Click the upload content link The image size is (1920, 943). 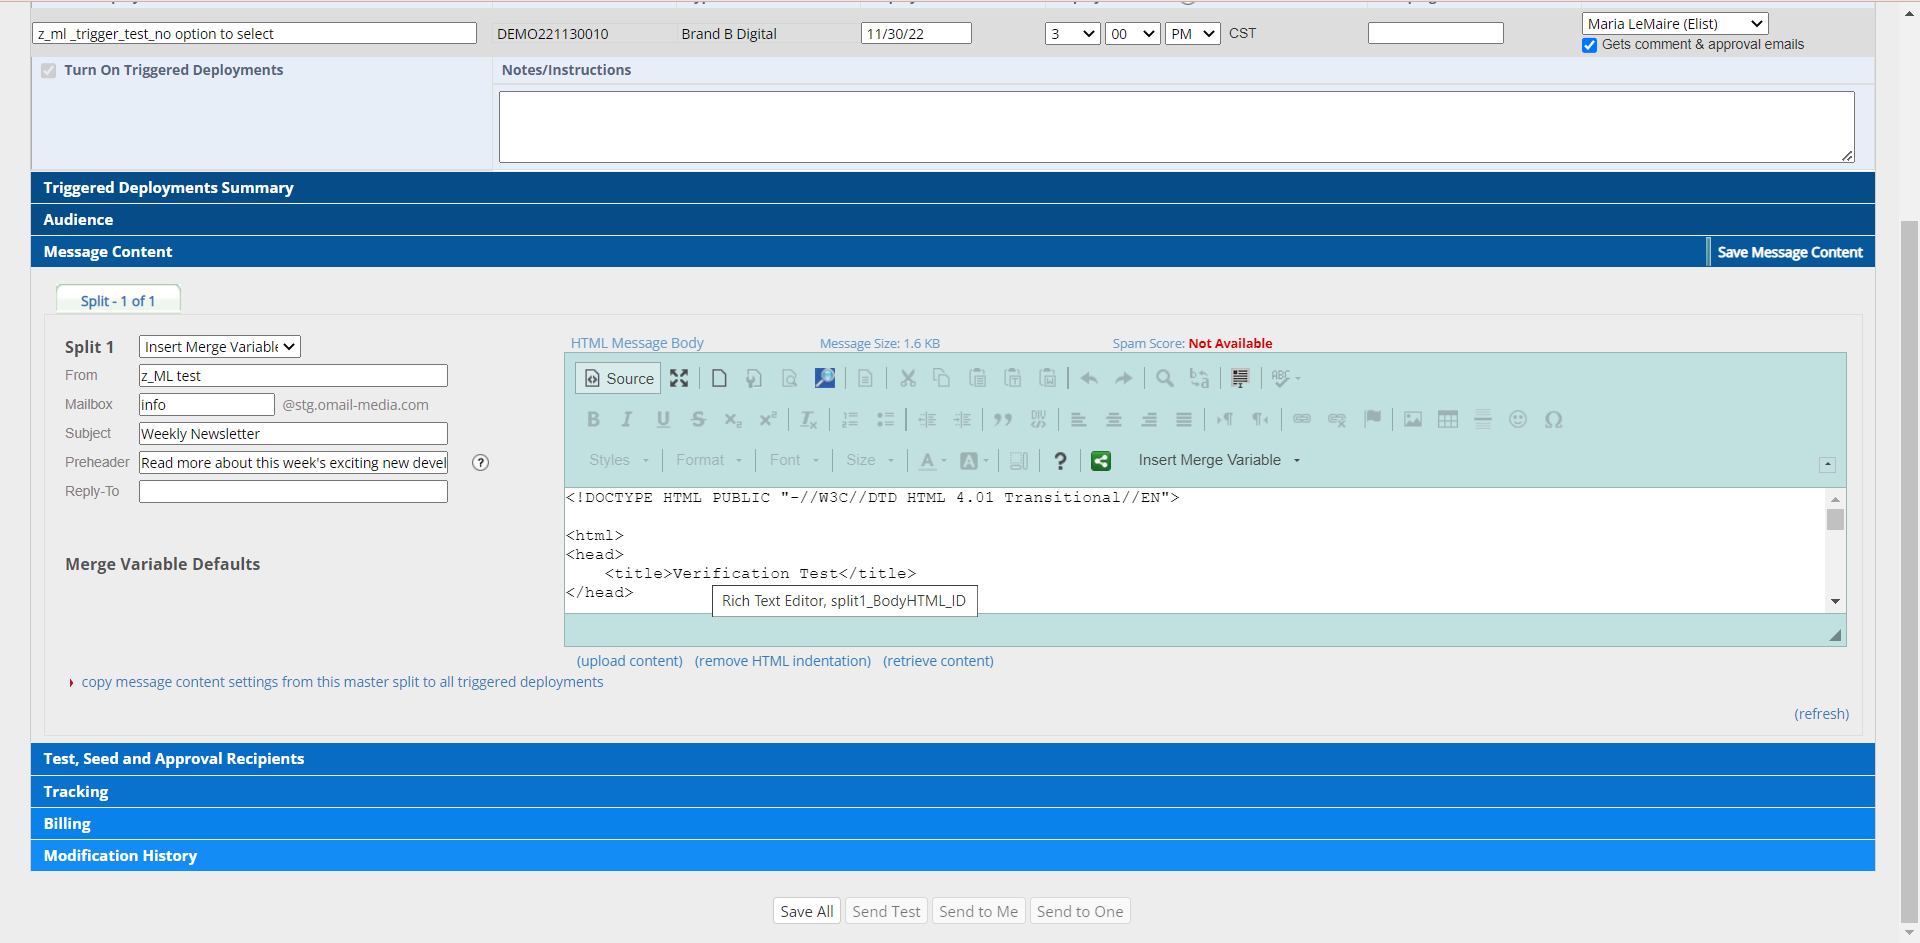[629, 661]
